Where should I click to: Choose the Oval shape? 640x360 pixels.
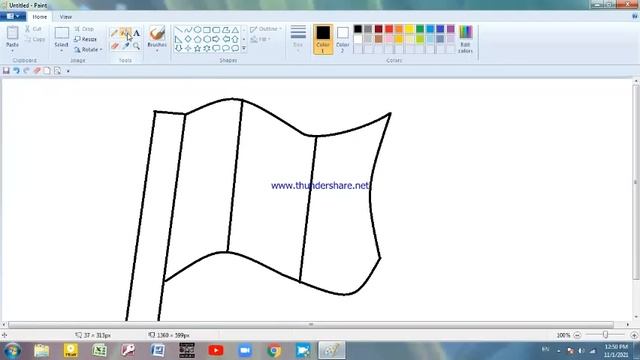(198, 30)
